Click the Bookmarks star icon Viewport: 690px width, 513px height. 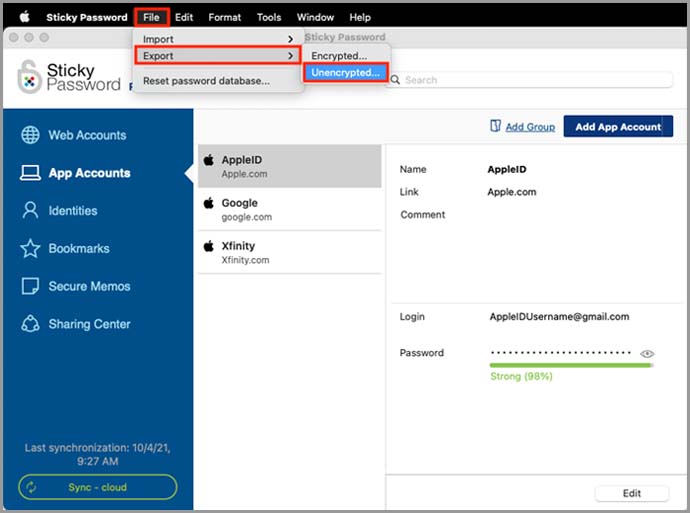click(x=30, y=248)
